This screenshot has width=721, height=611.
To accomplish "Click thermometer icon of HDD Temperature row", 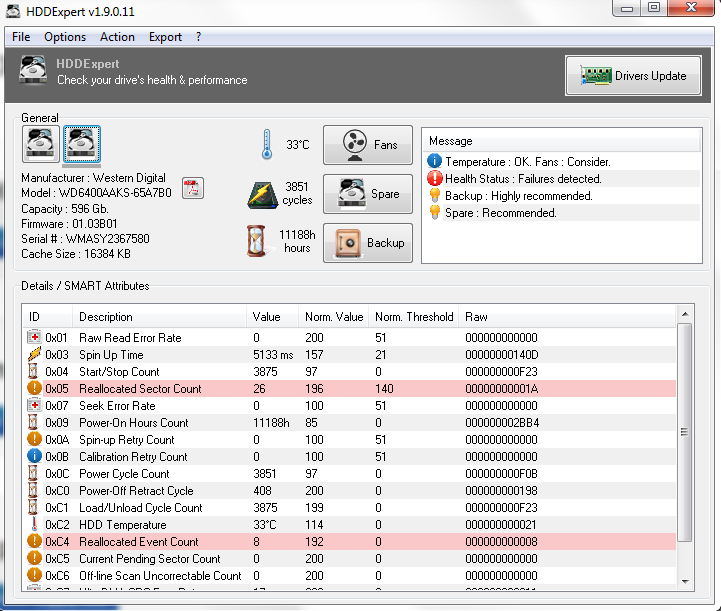I will click(34, 524).
